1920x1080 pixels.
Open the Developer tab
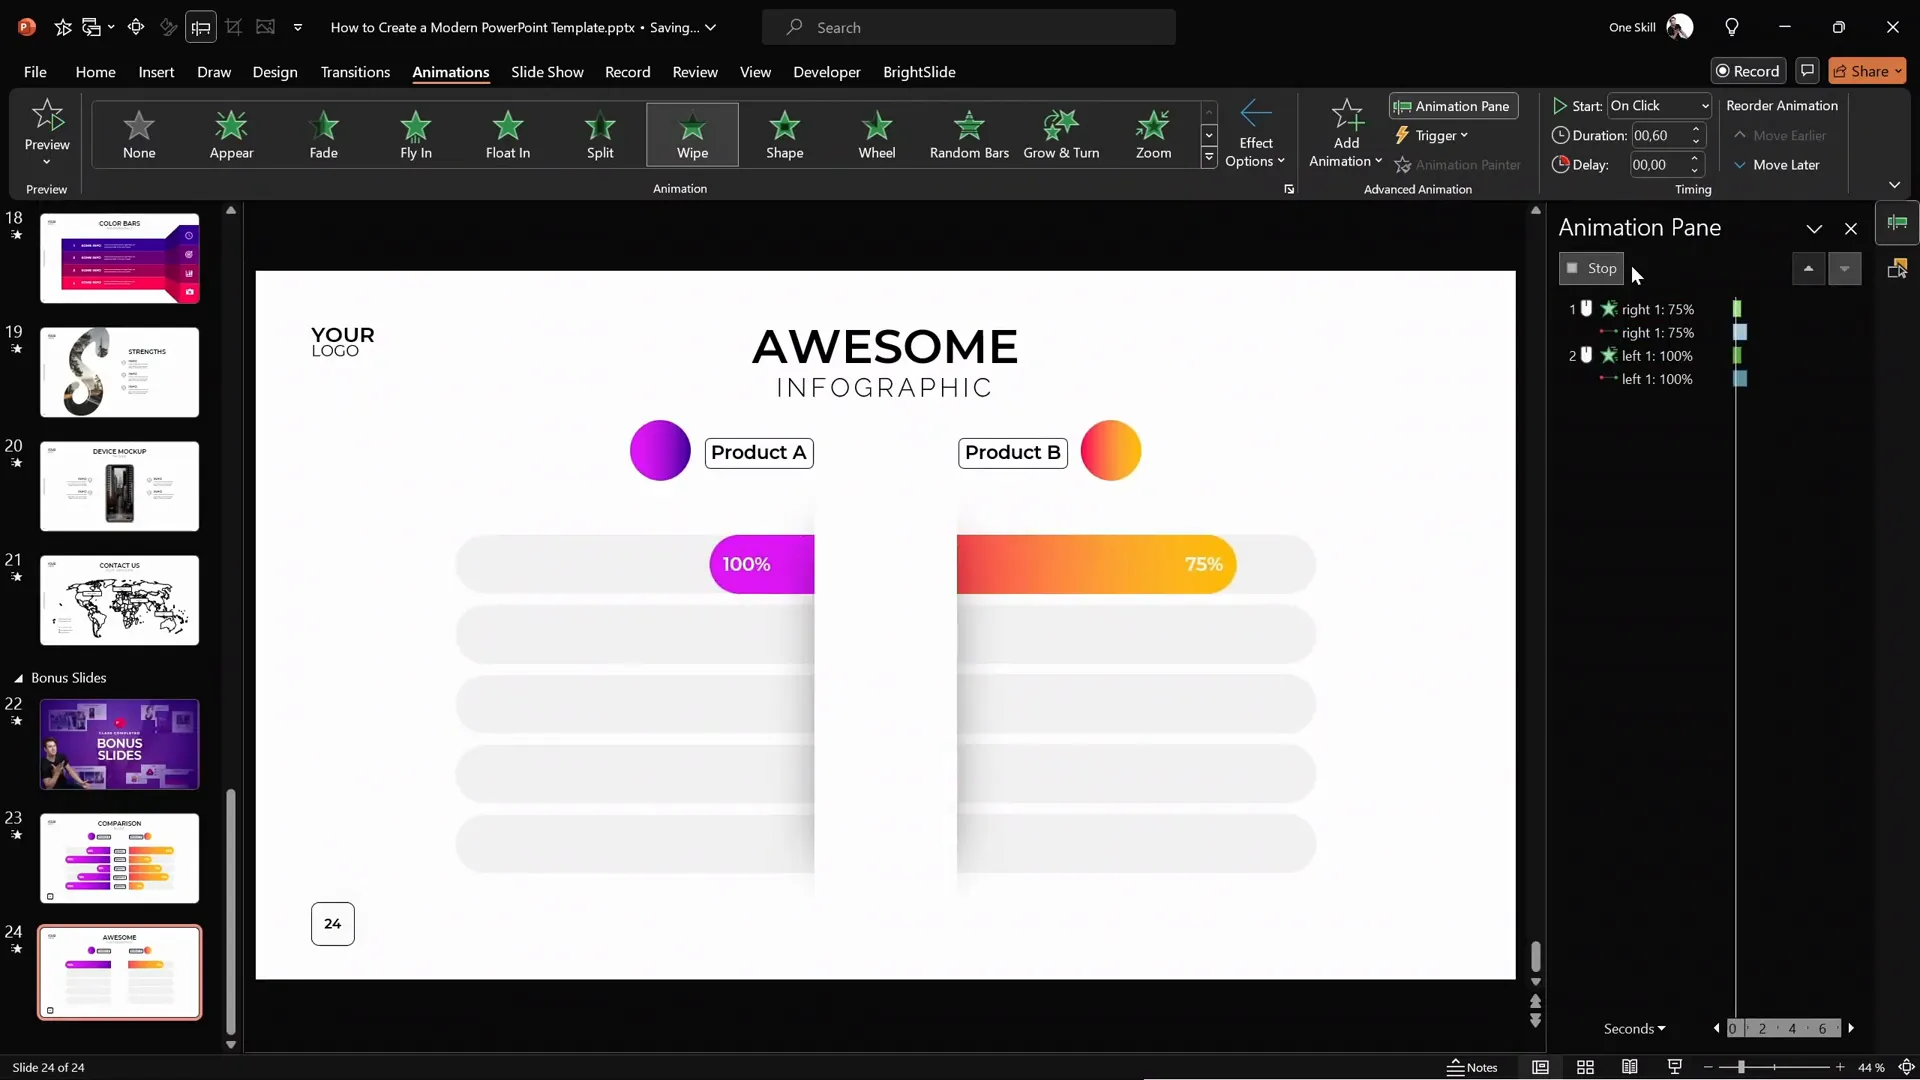[x=826, y=72]
